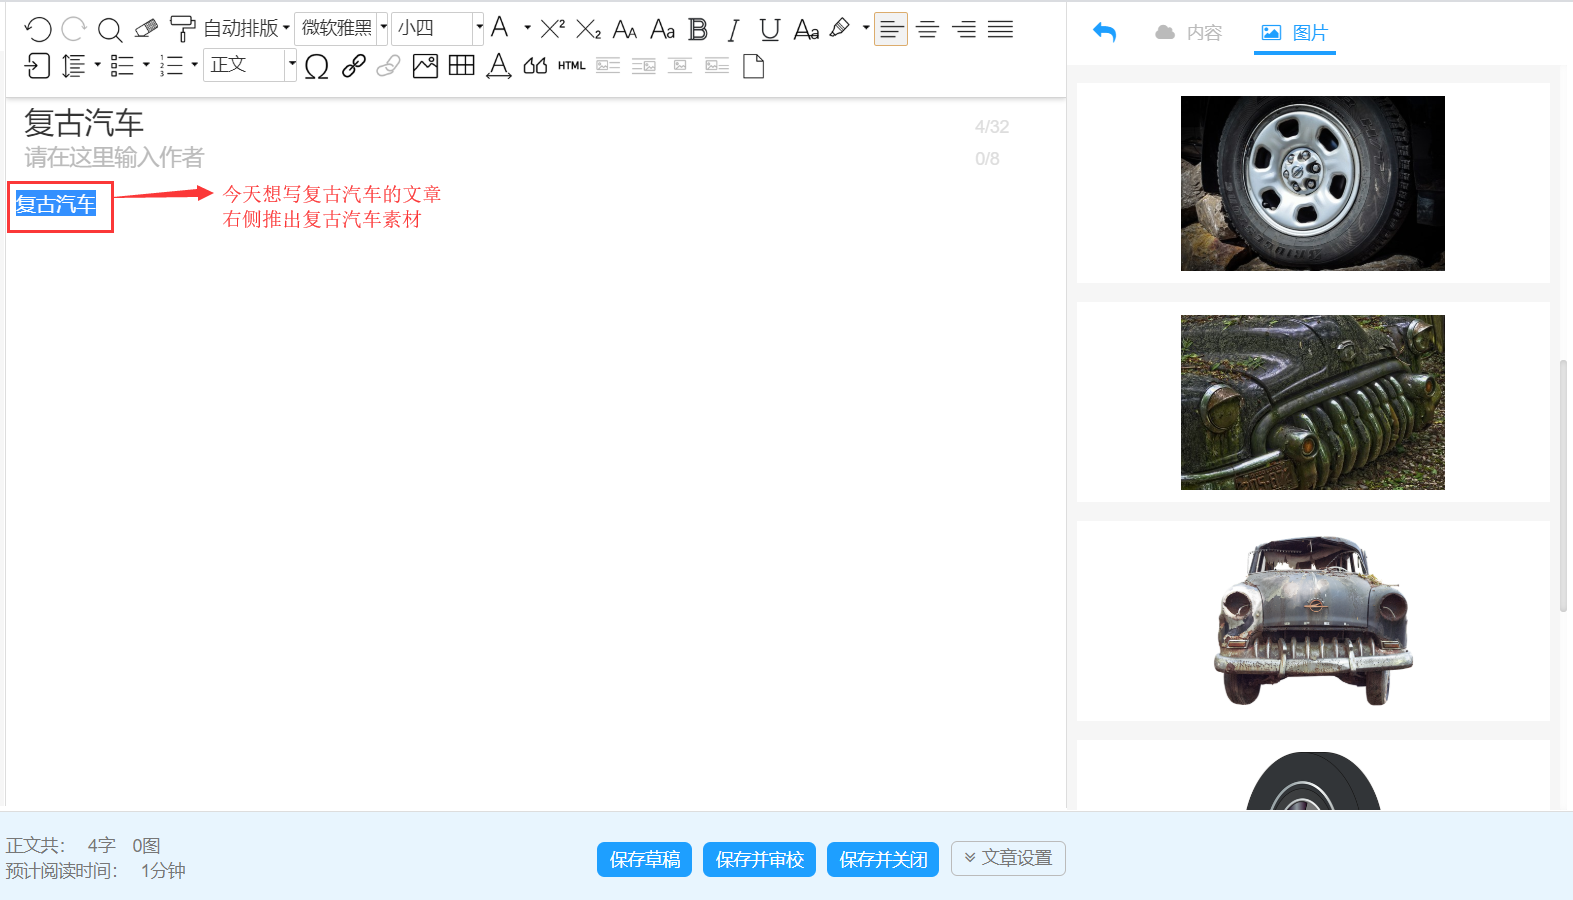Set image centered layout
The image size is (1573, 900).
click(680, 66)
